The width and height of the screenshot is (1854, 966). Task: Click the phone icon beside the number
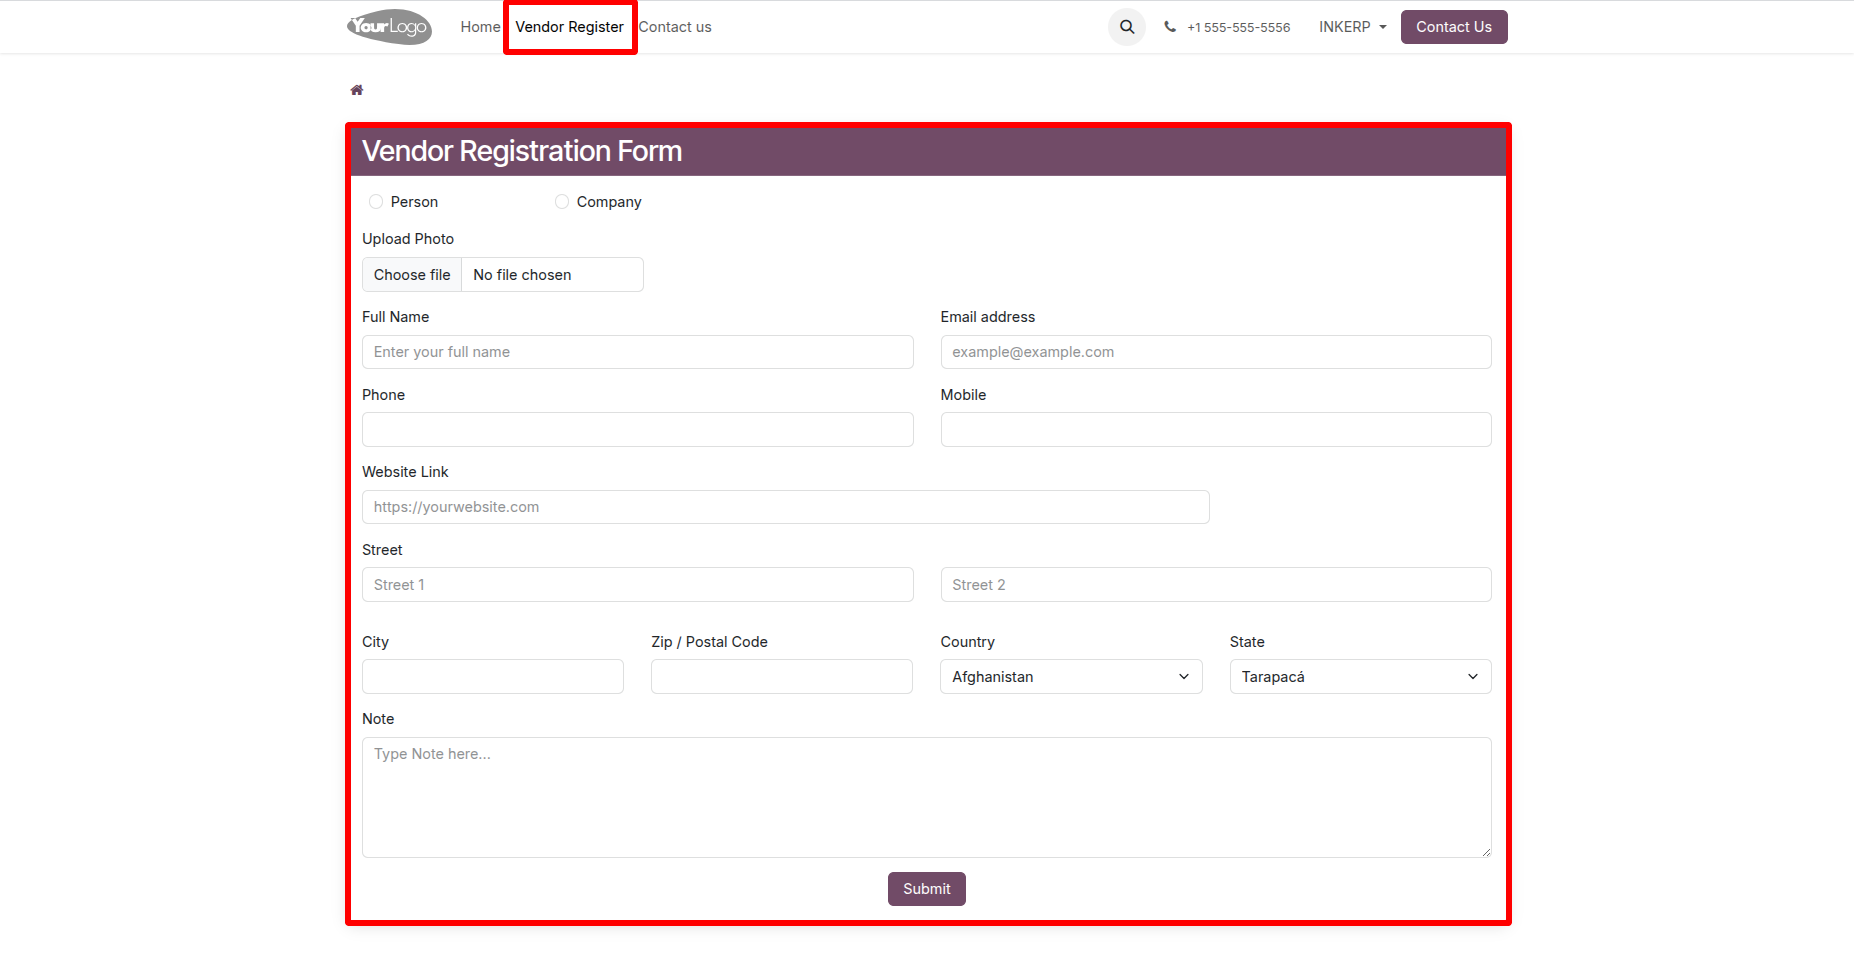click(x=1170, y=27)
